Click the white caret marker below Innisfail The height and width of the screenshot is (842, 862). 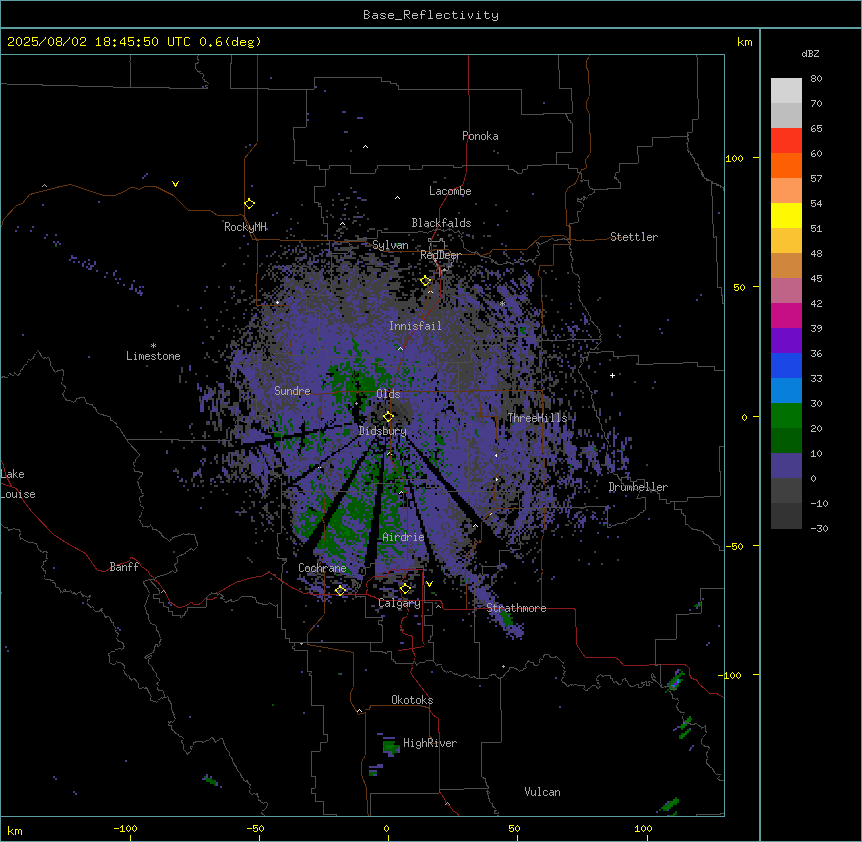point(400,348)
